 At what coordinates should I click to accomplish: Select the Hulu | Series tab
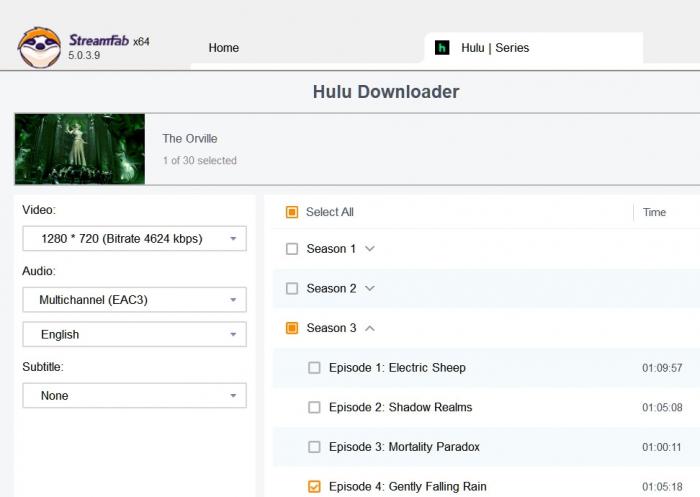[495, 48]
